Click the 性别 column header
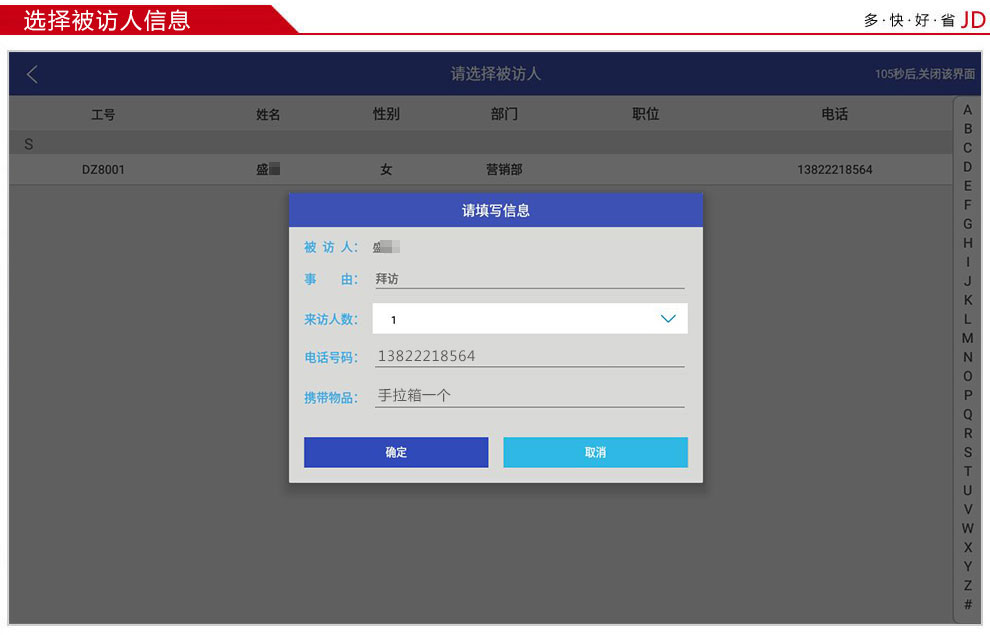The height and width of the screenshot is (635, 990). 386,115
